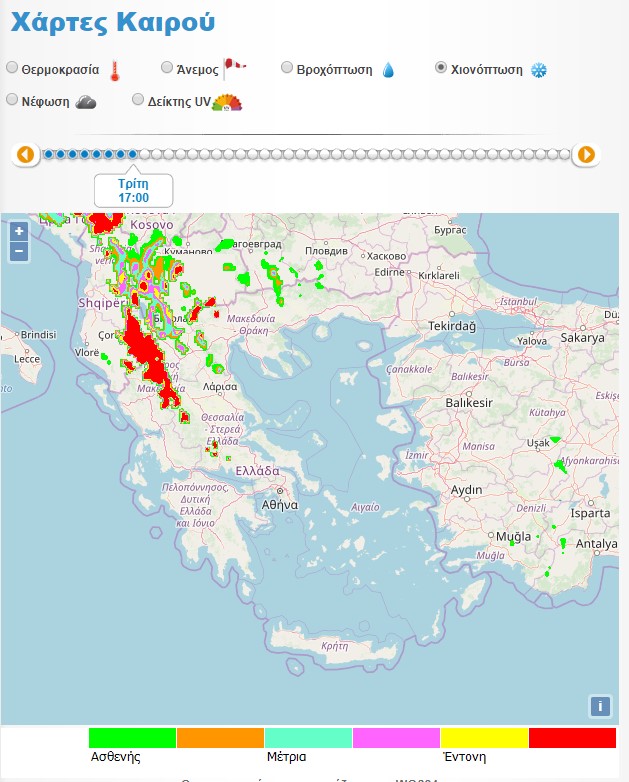Click the Manisa label on the map

[478, 446]
